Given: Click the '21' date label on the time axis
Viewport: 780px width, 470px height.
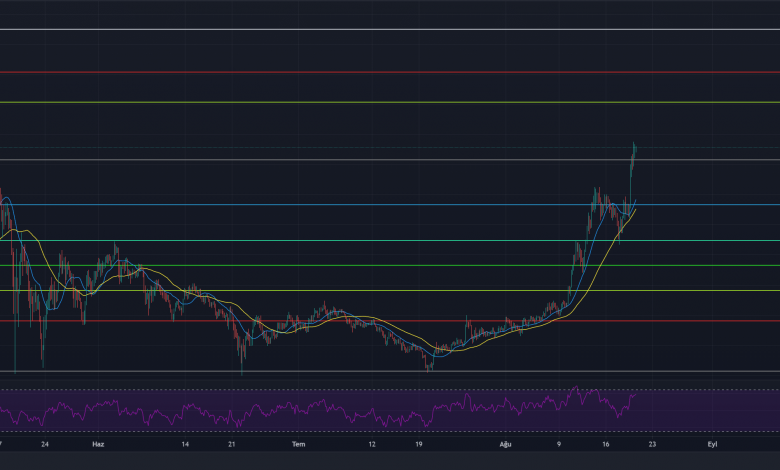Looking at the screenshot, I should pos(232,444).
